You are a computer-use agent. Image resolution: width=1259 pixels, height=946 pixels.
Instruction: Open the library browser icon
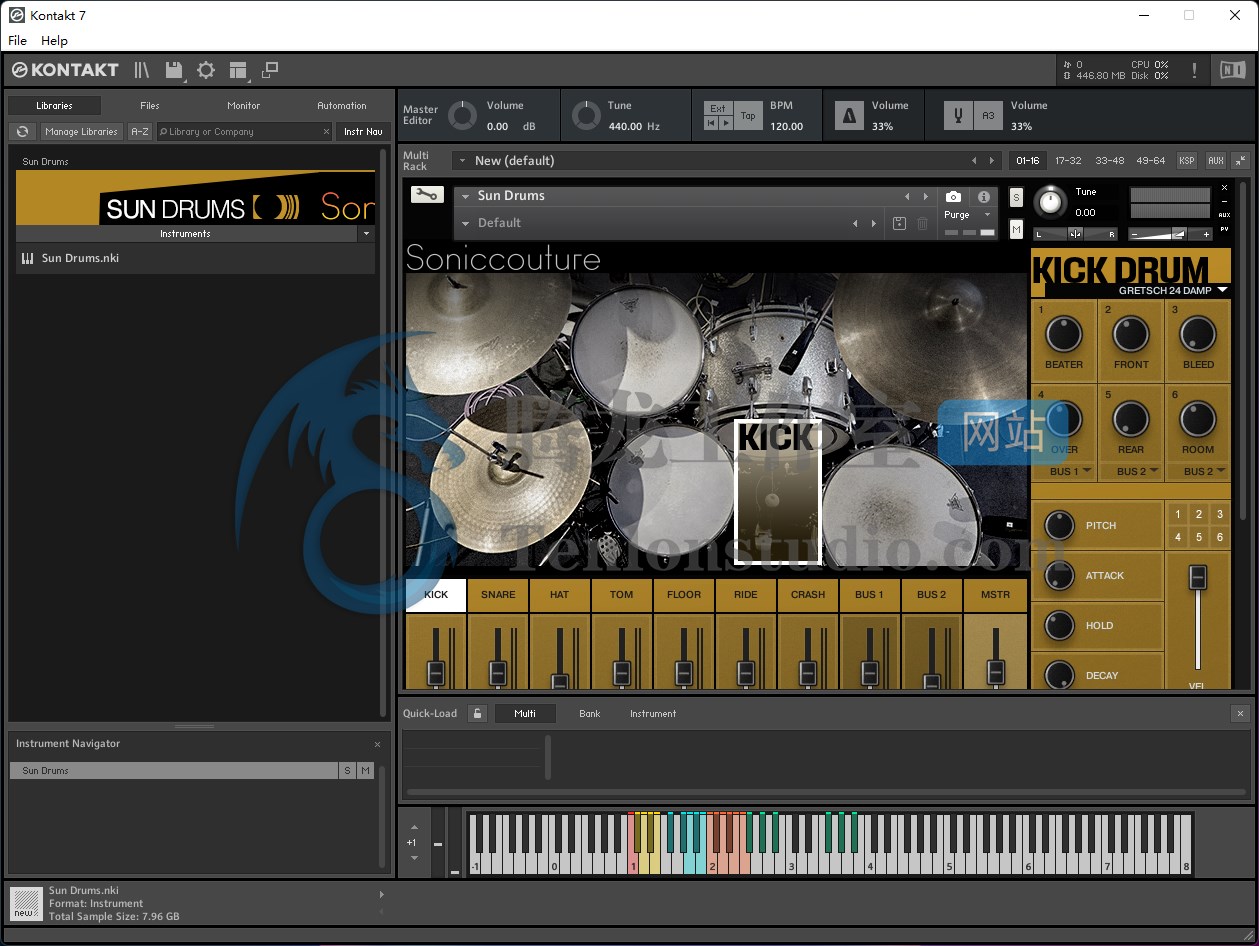[x=142, y=70]
